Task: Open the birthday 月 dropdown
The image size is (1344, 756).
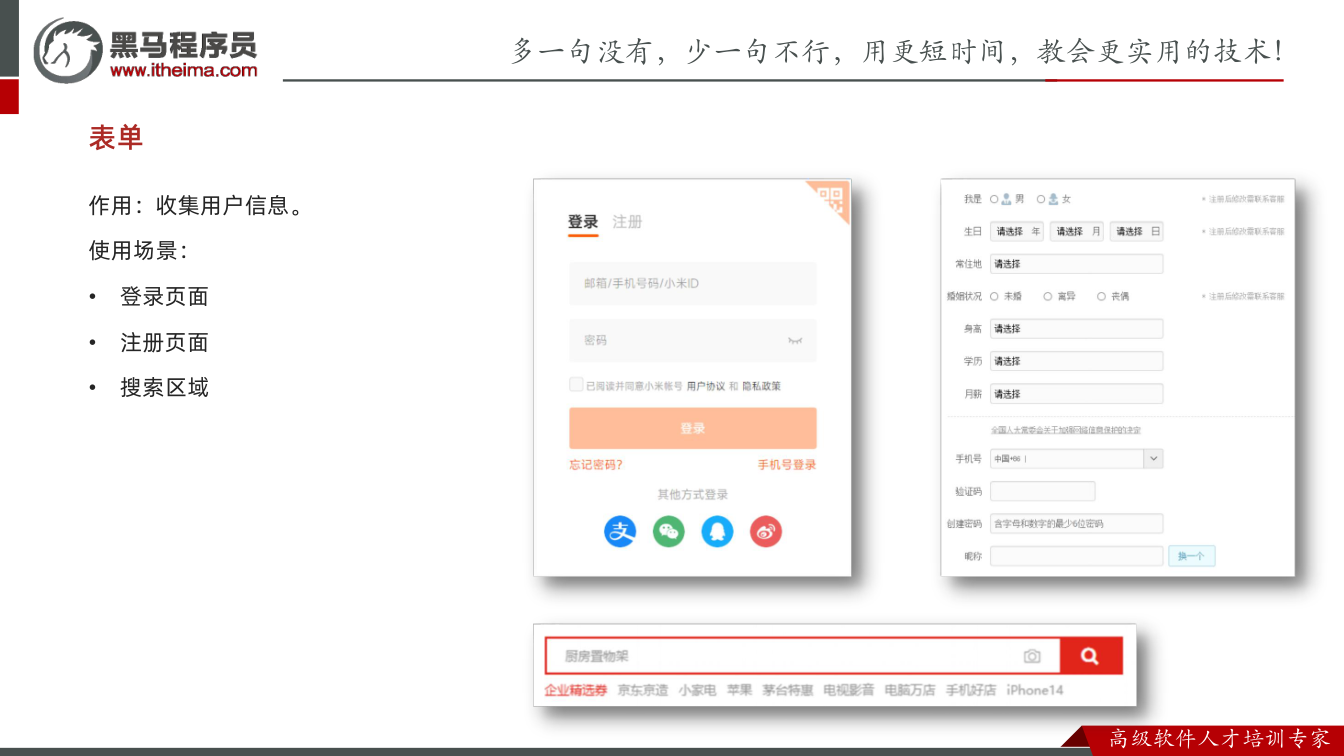Action: coord(1077,231)
